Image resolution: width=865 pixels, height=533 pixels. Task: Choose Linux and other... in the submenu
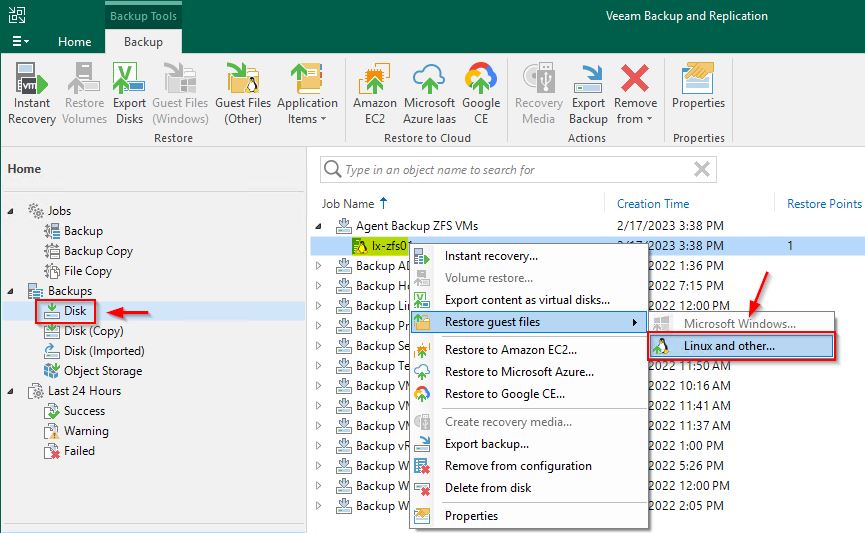(x=741, y=346)
